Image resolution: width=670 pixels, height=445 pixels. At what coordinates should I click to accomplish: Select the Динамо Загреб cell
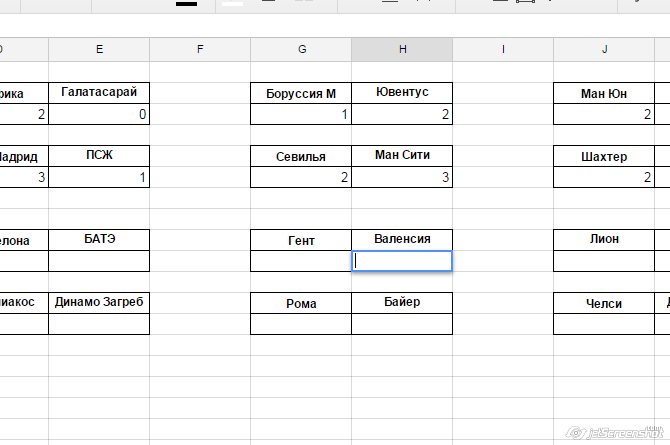[99, 302]
